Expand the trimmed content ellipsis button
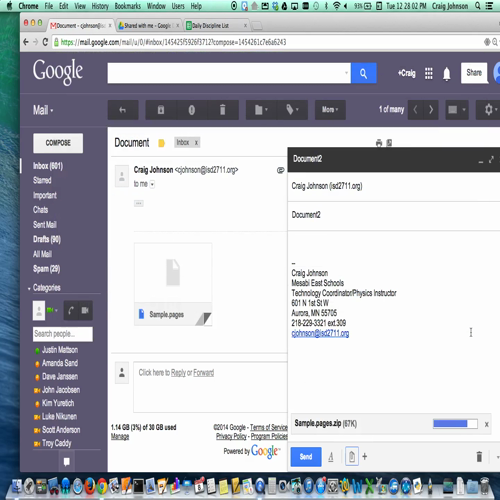The image size is (500, 500). (139, 203)
